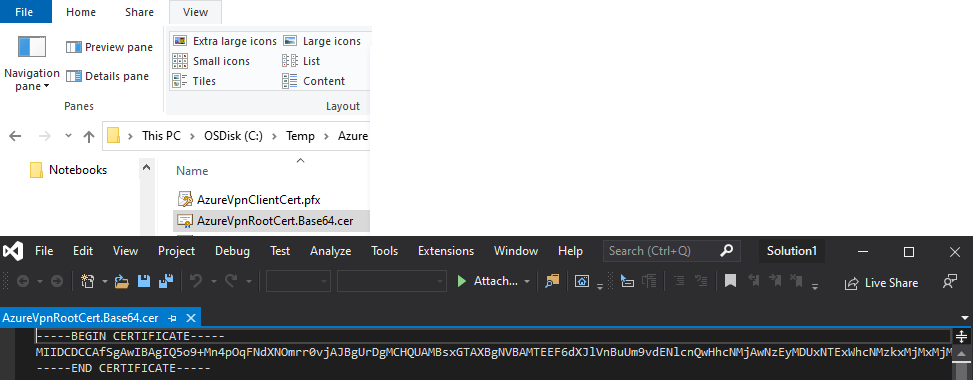Click Undo toolbar icon

(196, 281)
